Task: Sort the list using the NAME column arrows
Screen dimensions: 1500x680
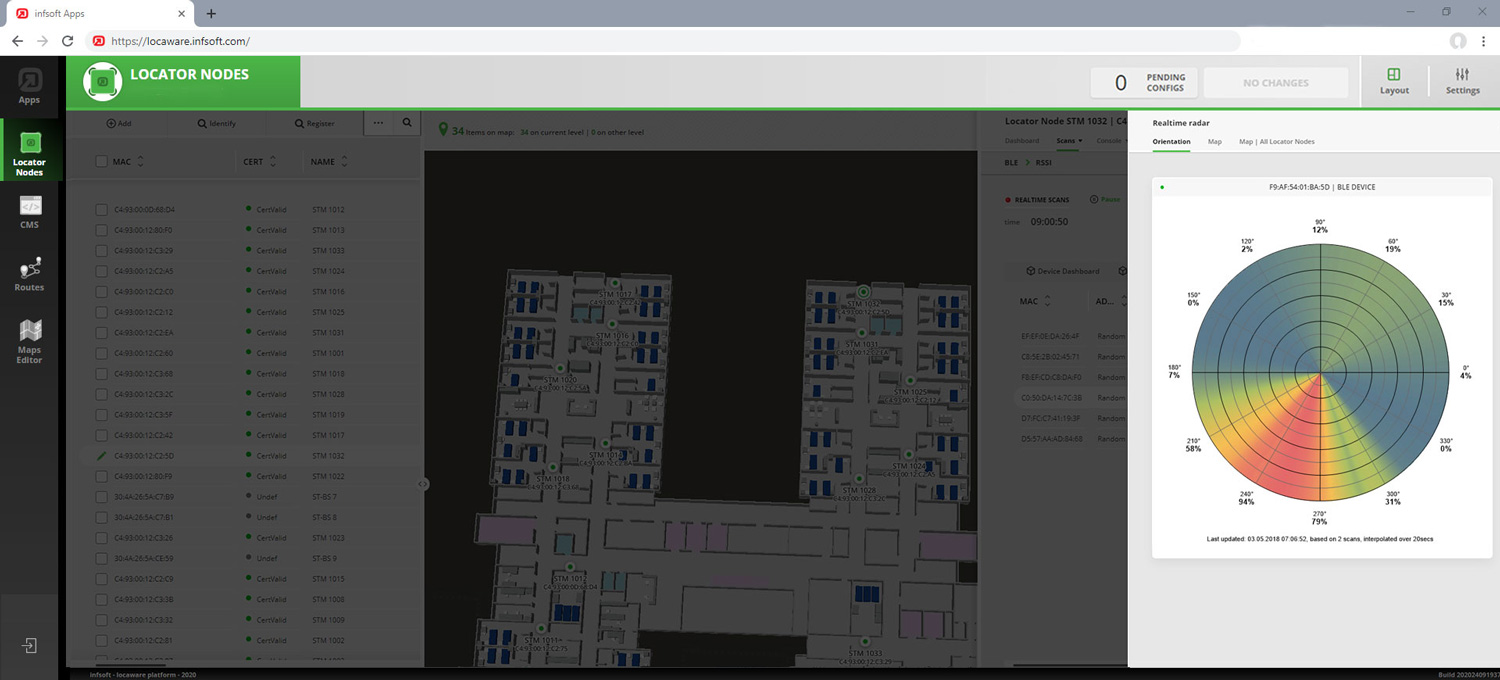Action: (346, 161)
